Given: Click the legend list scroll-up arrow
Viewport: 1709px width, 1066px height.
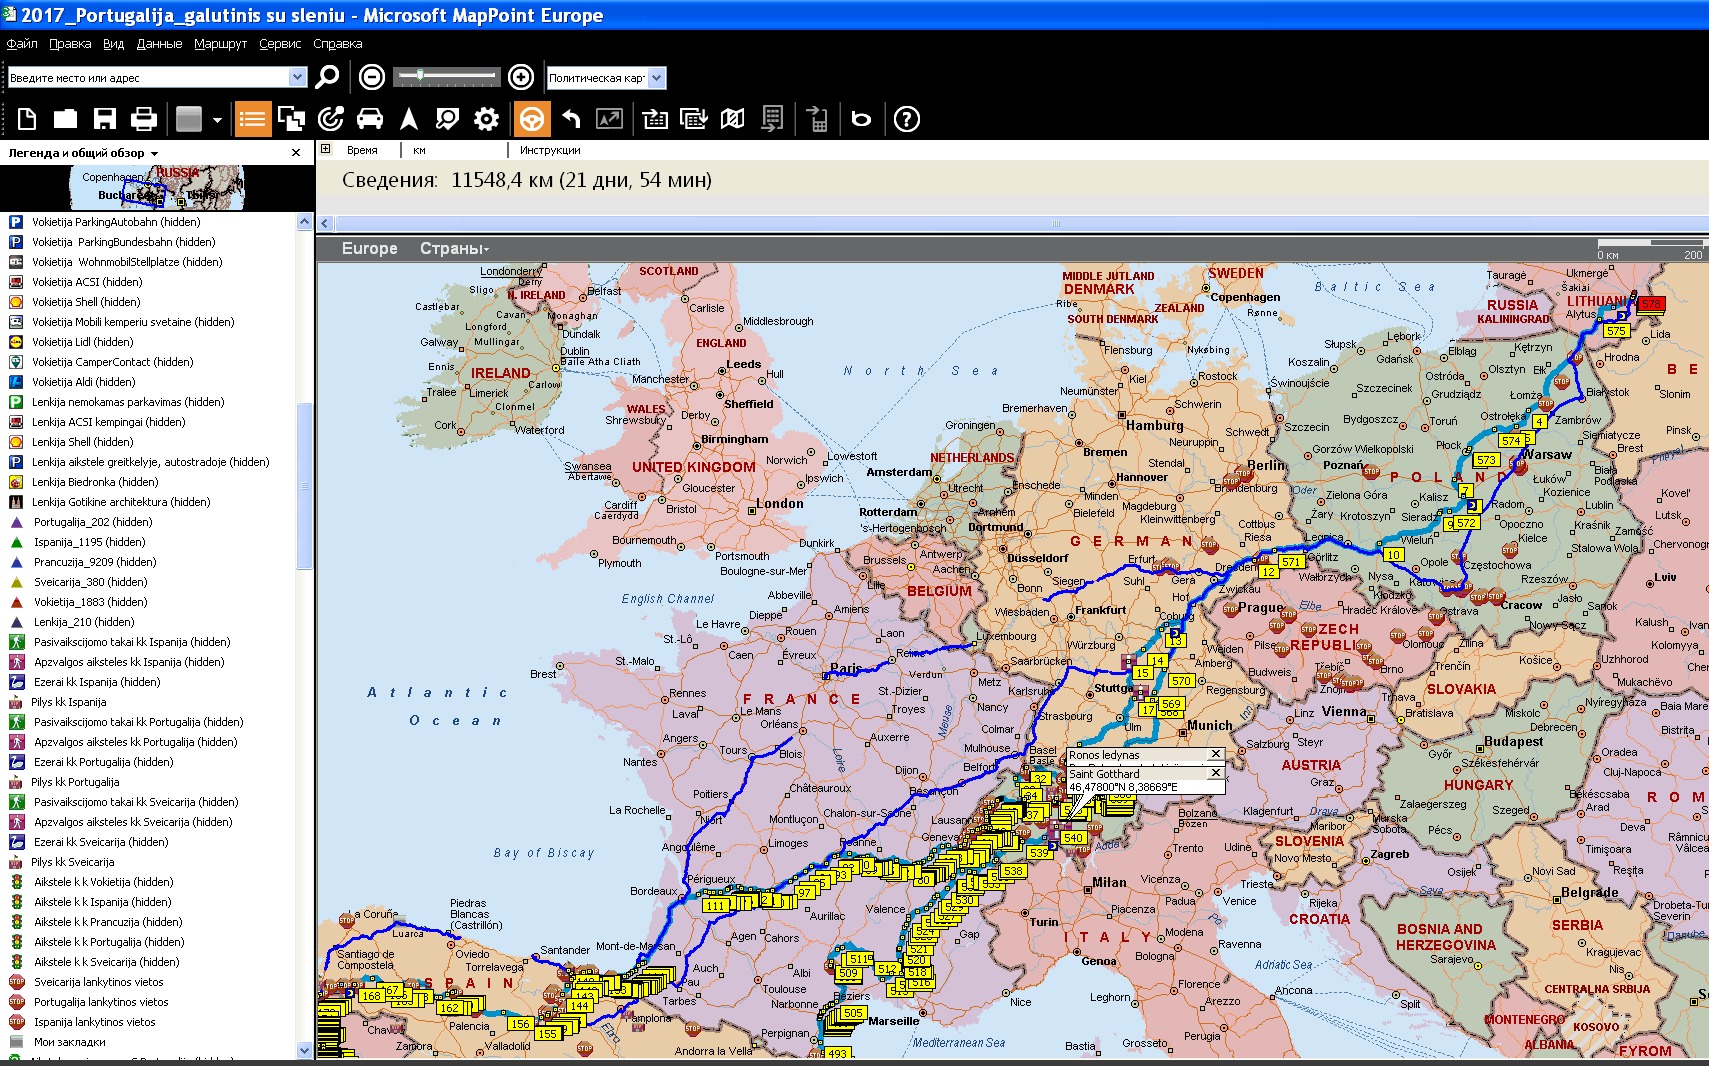Looking at the screenshot, I should point(305,222).
